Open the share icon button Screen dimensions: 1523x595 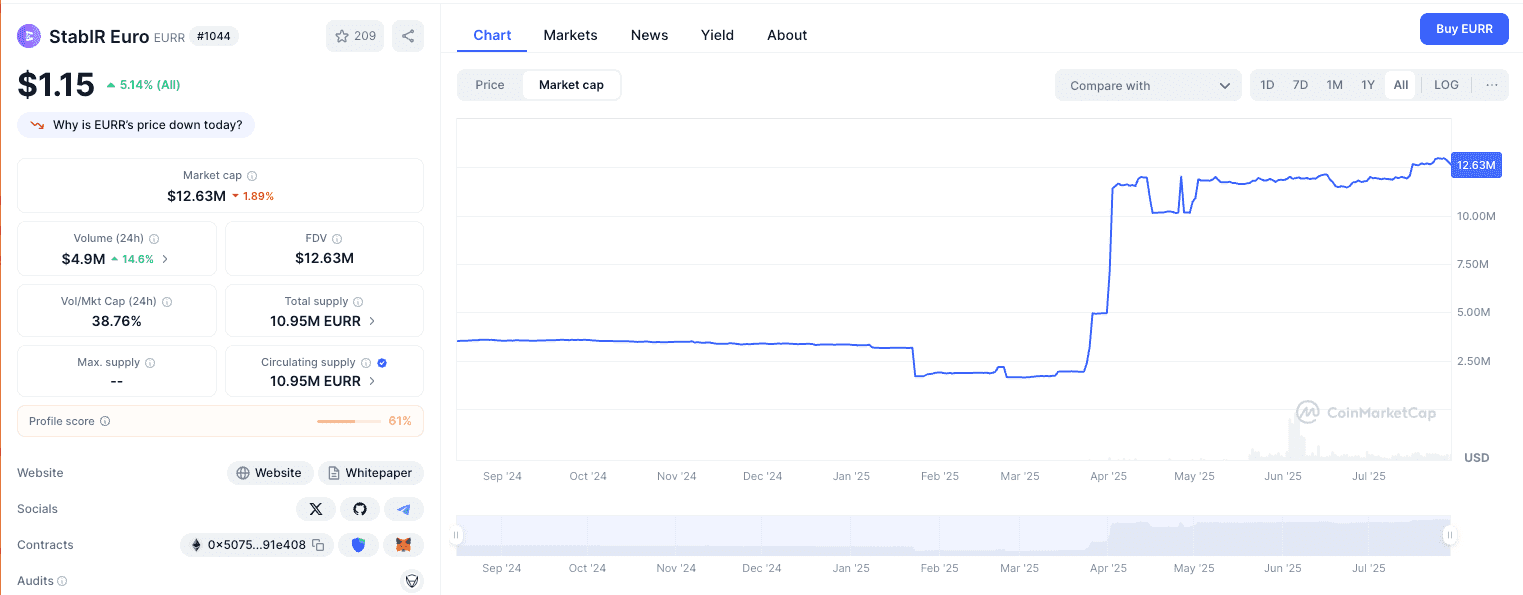click(x=408, y=36)
